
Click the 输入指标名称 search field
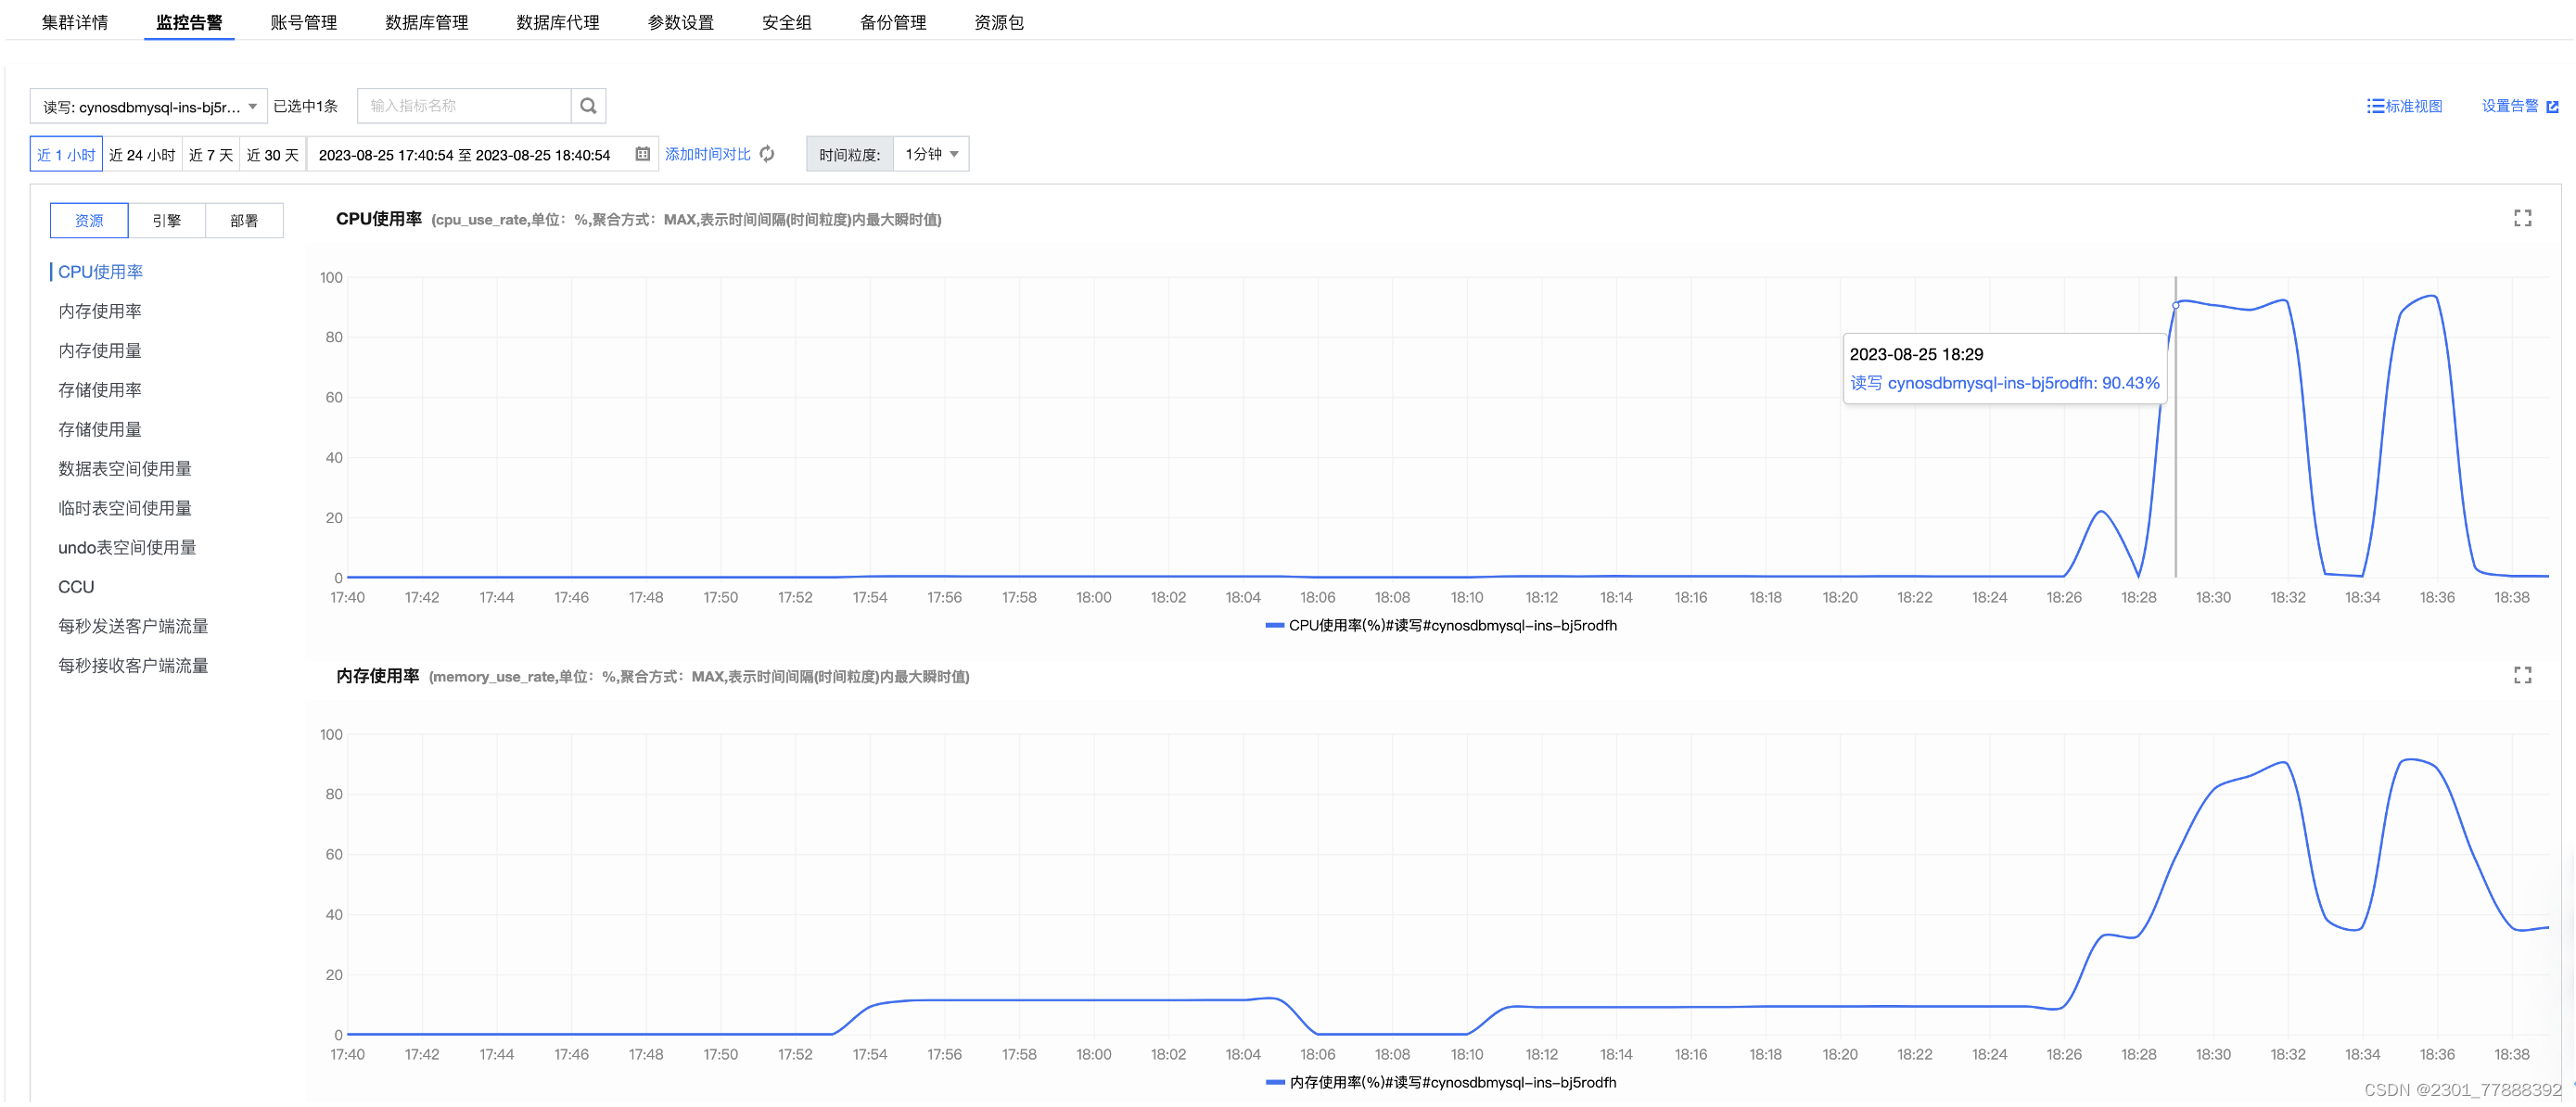coord(464,106)
